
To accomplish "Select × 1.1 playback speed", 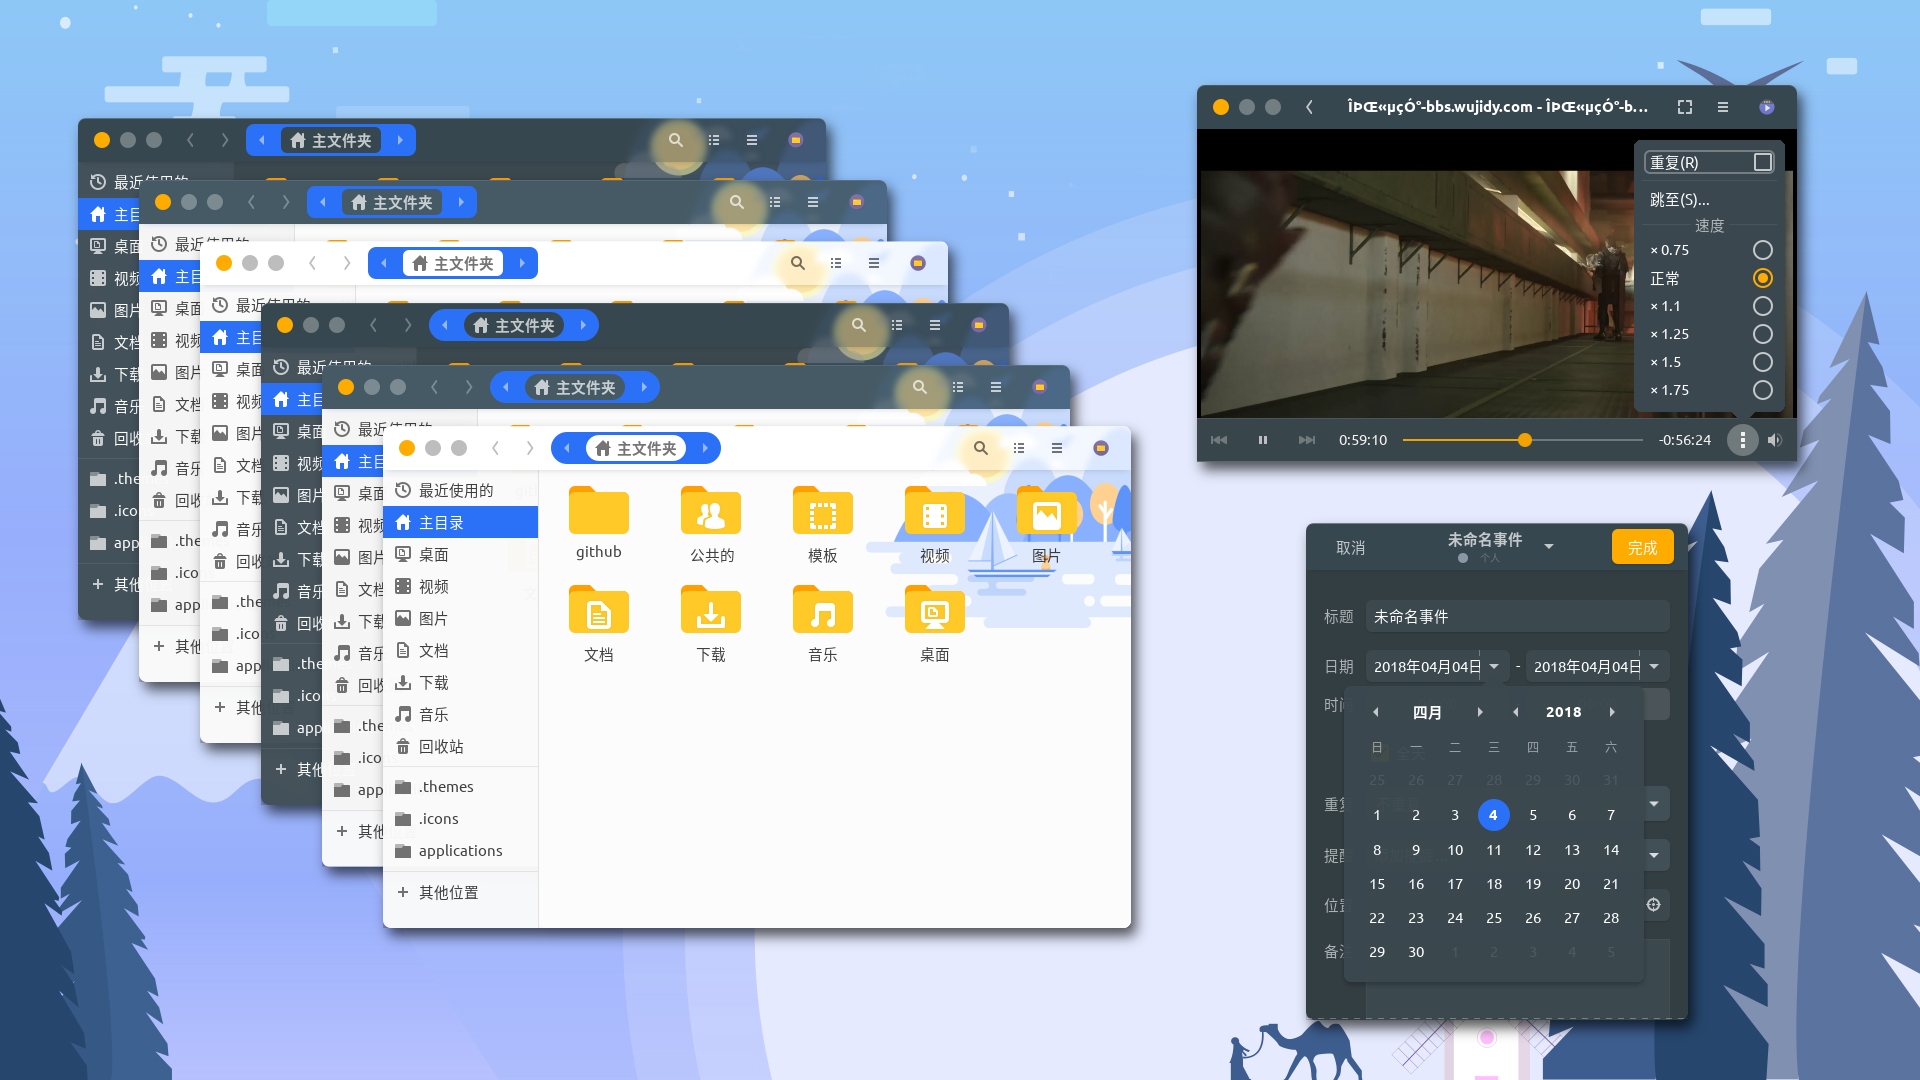I will click(x=1763, y=306).
